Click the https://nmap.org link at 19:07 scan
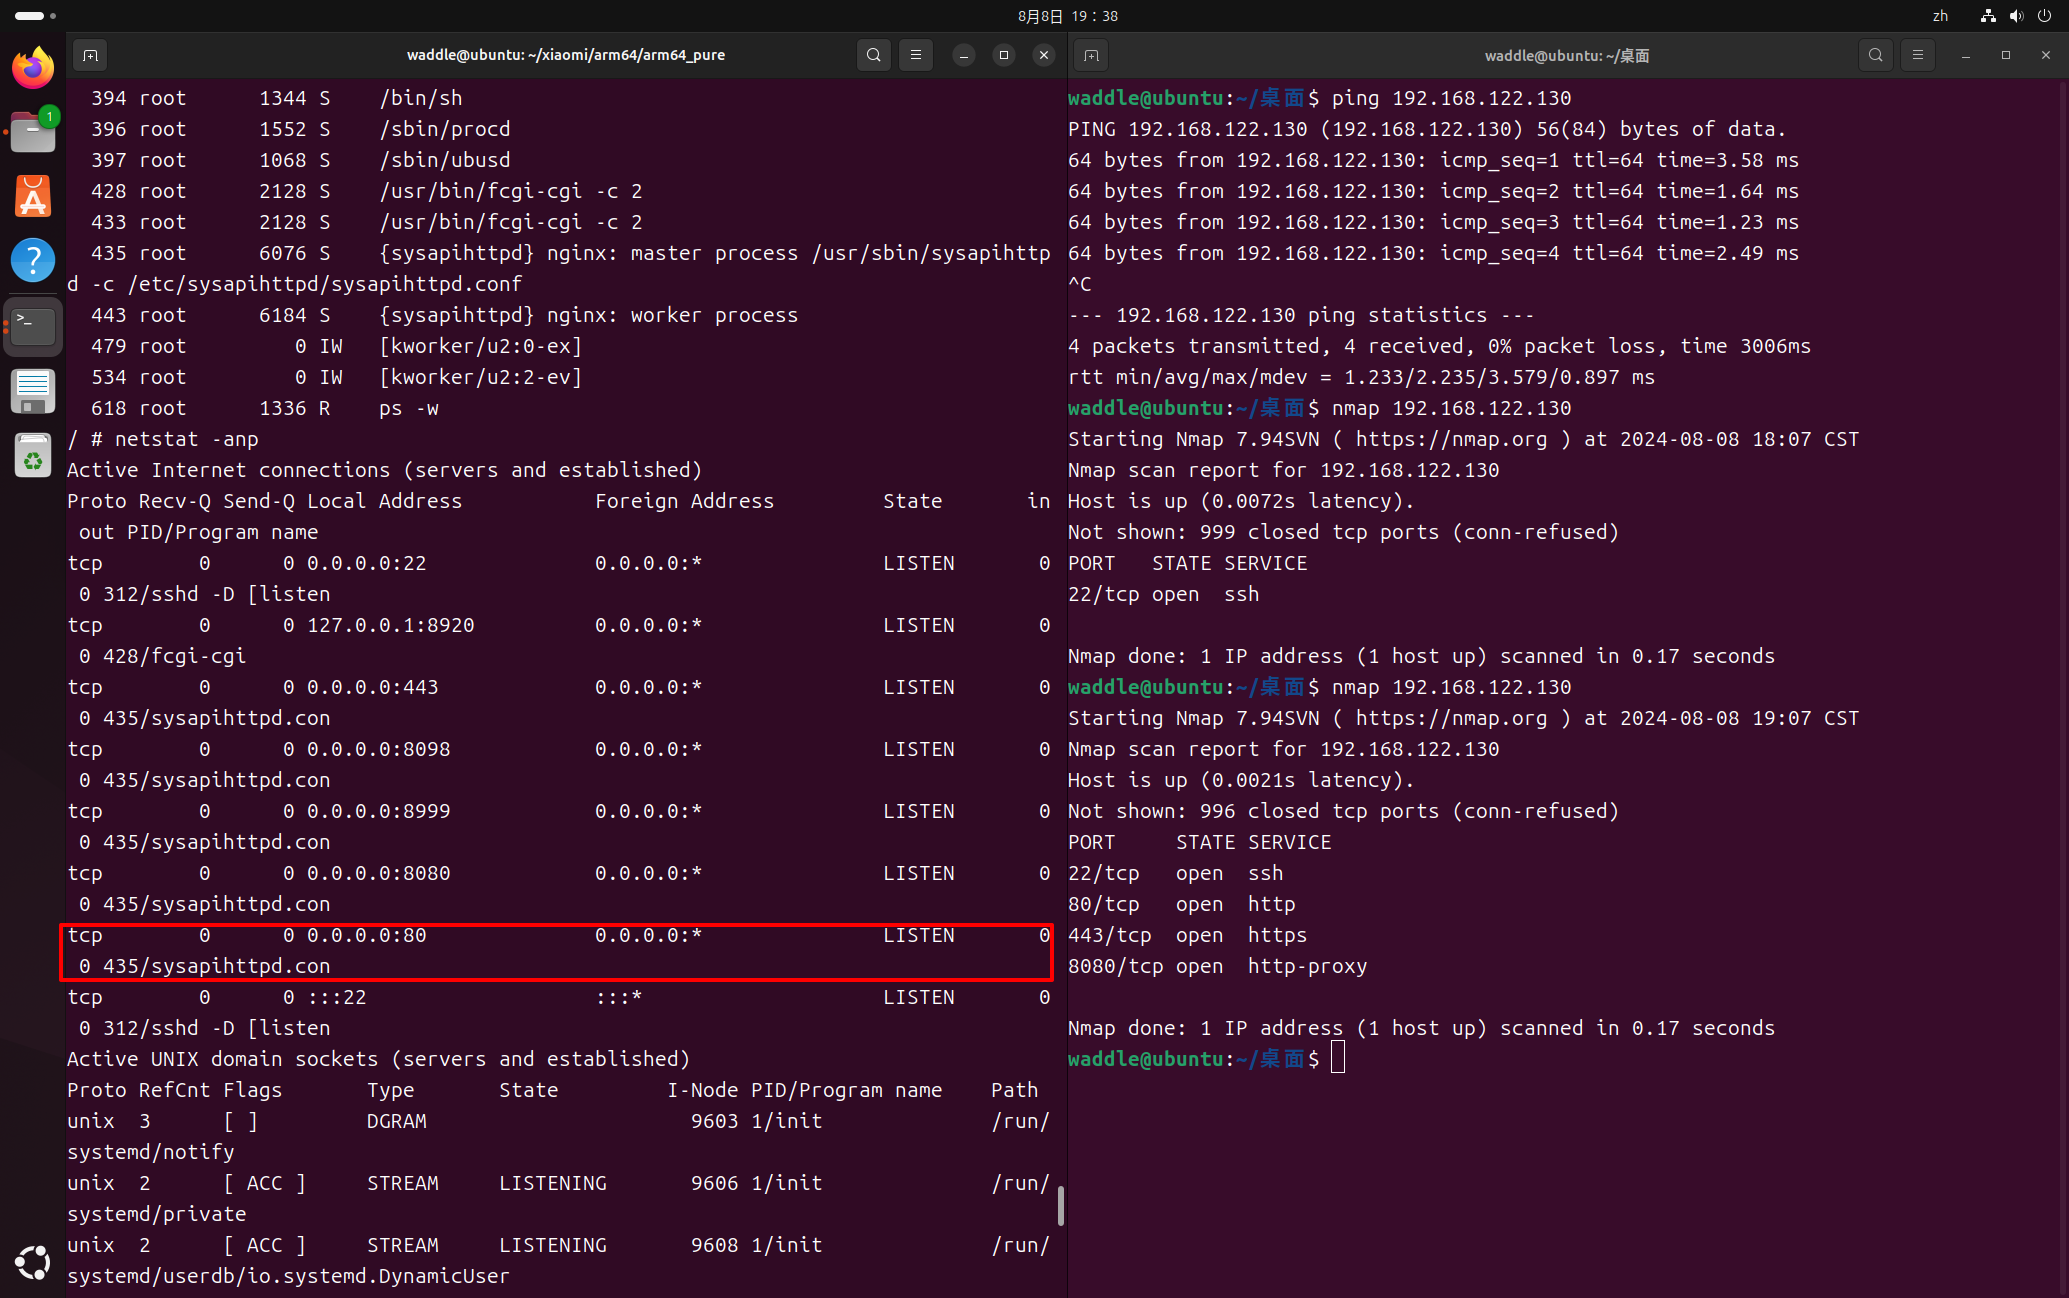The image size is (2069, 1298). (x=1451, y=718)
